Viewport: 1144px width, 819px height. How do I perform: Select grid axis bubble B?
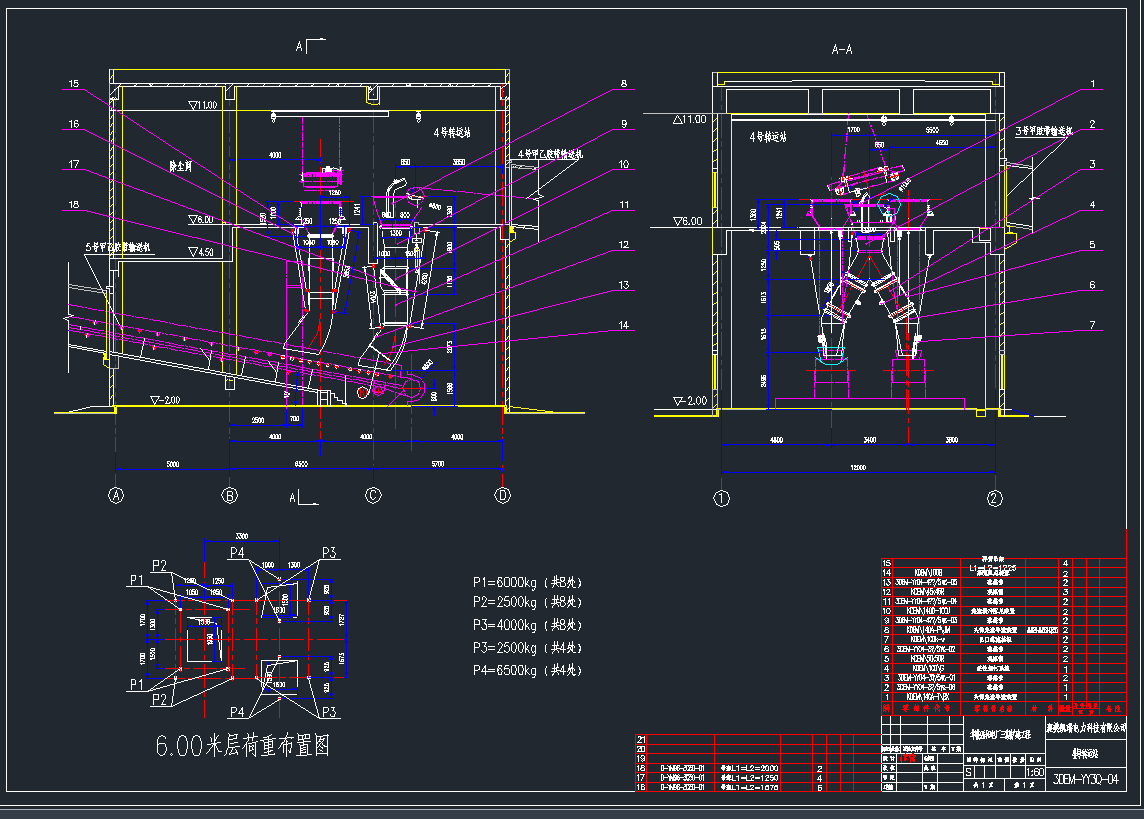tap(230, 495)
